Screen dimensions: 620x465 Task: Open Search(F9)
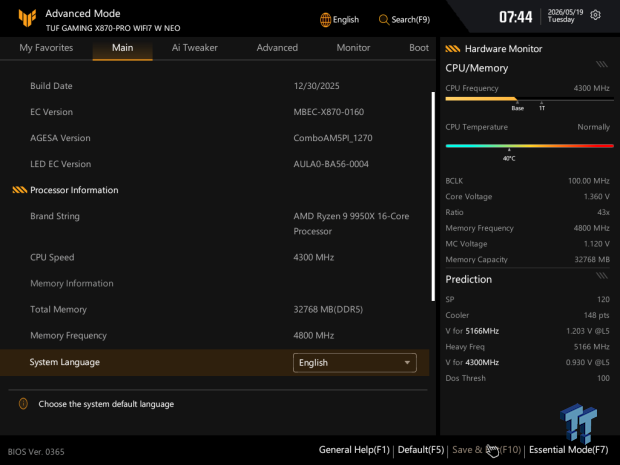click(404, 19)
